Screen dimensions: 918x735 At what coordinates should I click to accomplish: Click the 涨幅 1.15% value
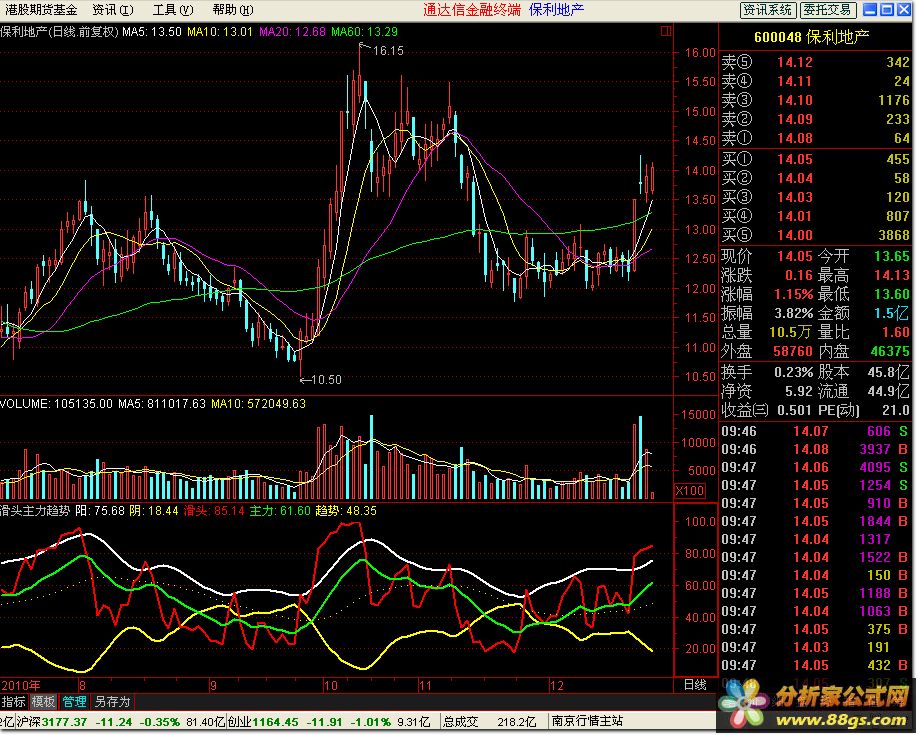(794, 294)
